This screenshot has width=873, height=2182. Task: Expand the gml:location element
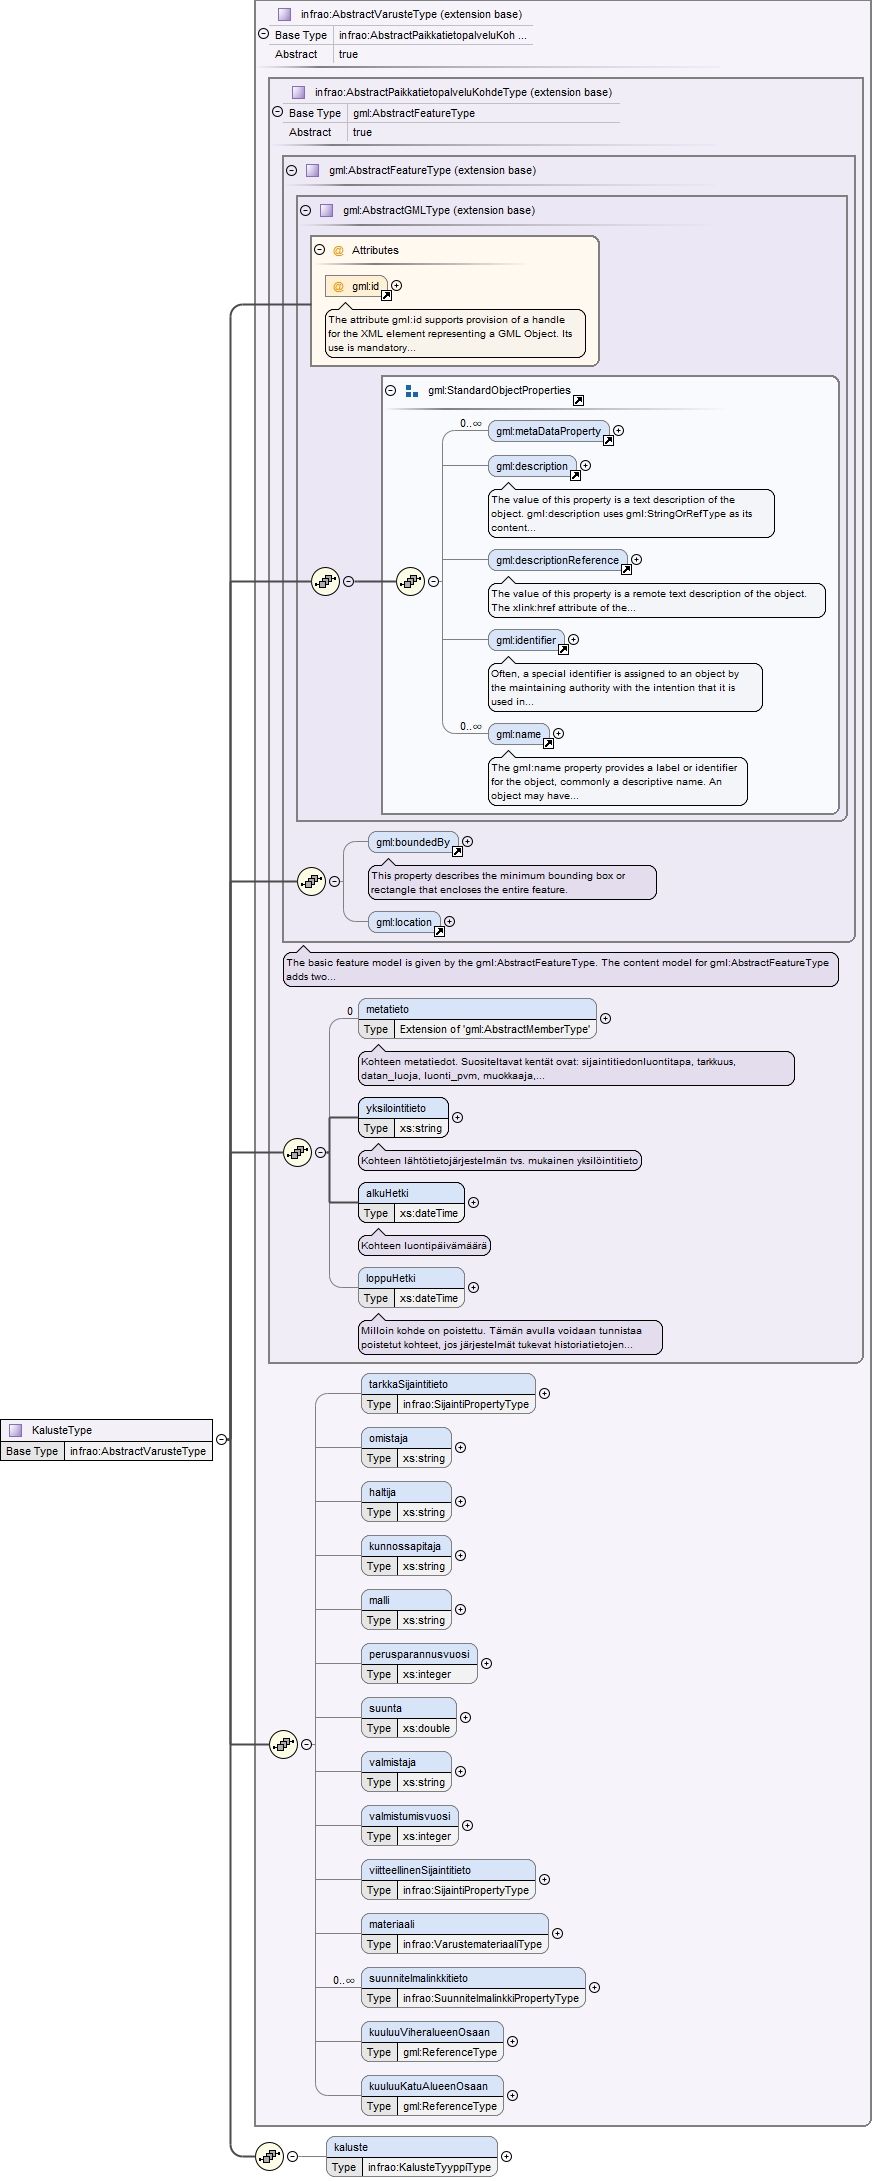[450, 922]
